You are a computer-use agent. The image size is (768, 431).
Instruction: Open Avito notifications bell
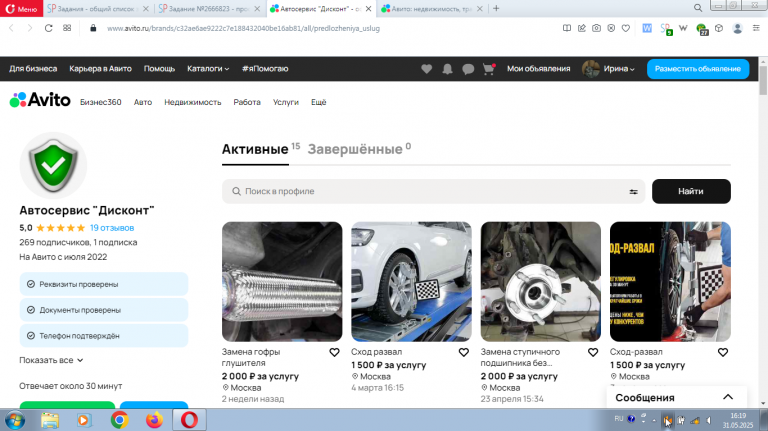(x=447, y=69)
